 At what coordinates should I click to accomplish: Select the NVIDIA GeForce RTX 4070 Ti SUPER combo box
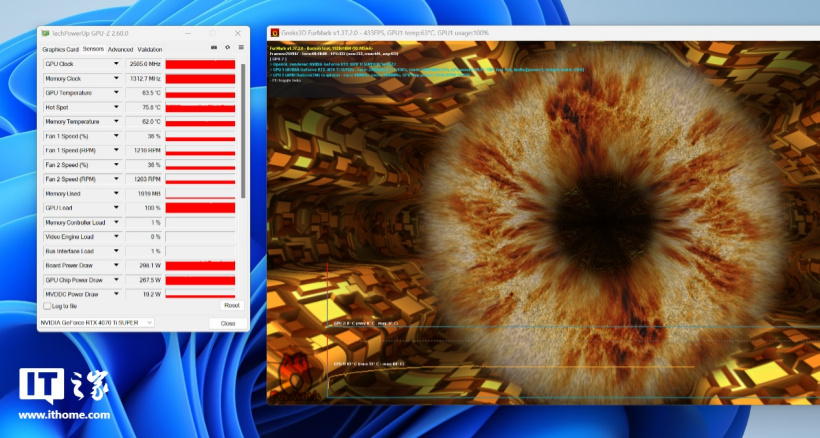pyautogui.click(x=96, y=323)
